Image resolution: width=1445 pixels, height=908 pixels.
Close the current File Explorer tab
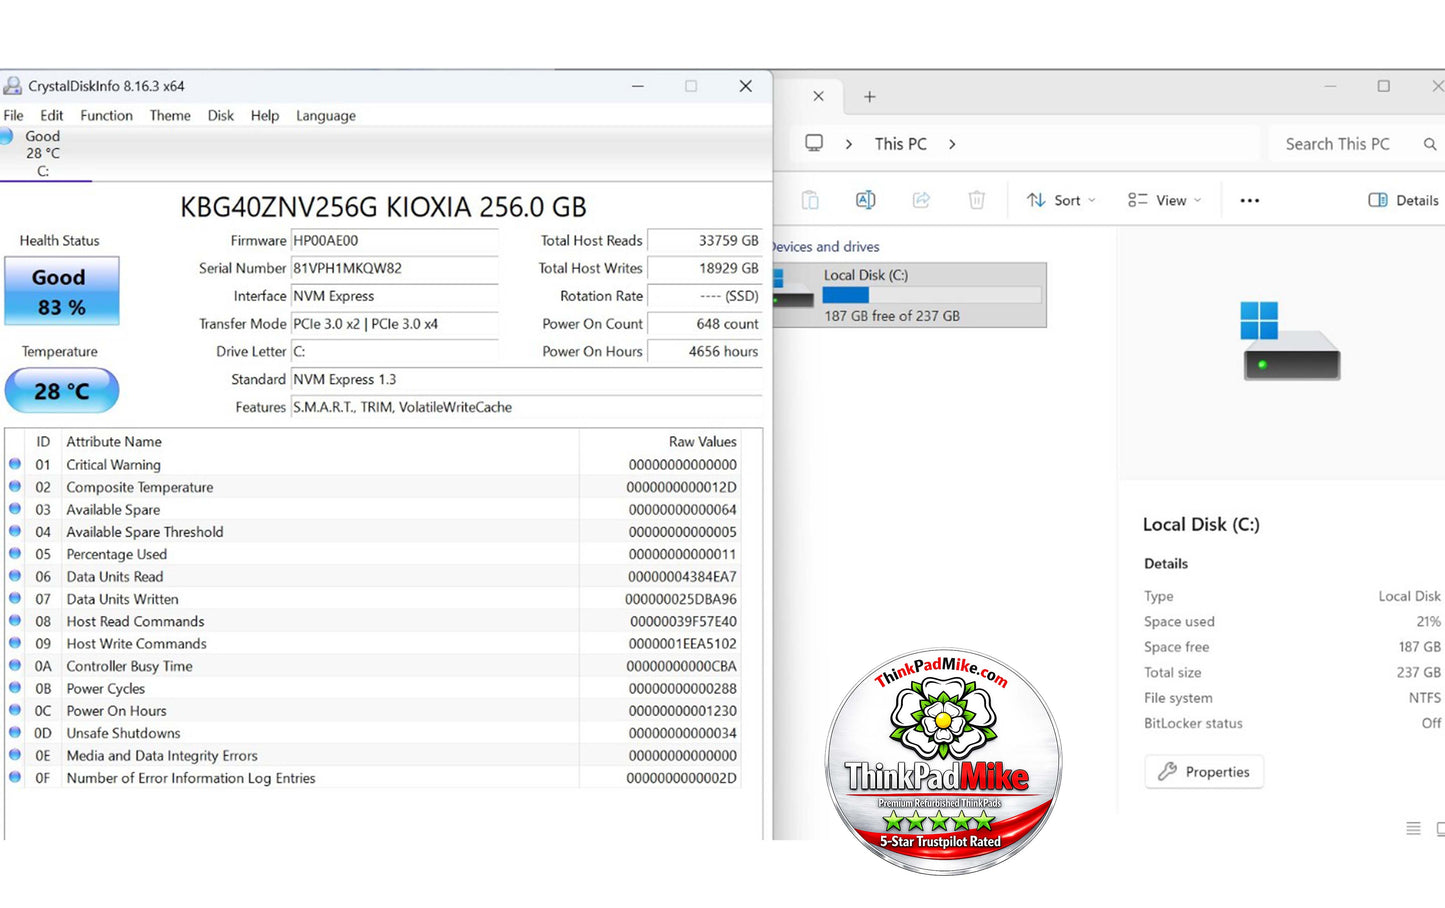click(x=818, y=97)
